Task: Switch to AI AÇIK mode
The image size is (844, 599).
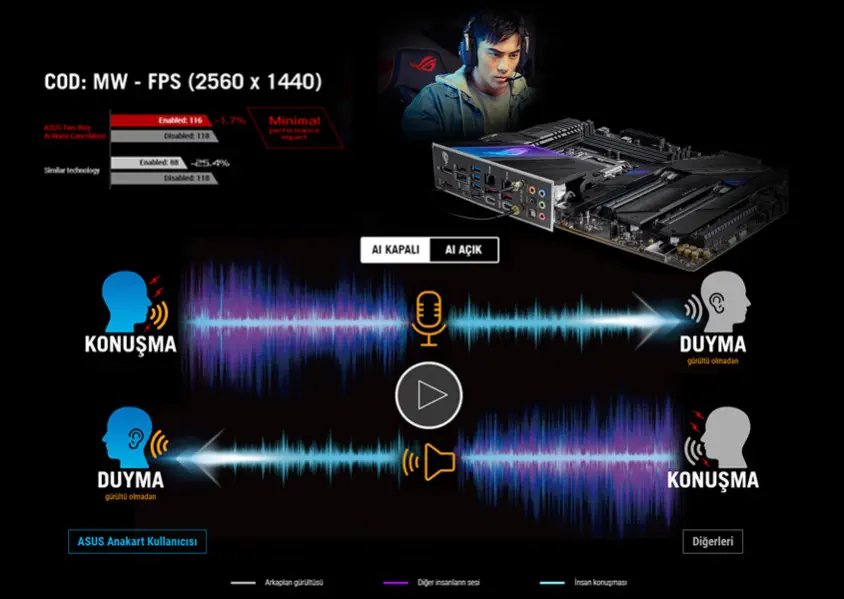Action: [x=463, y=250]
